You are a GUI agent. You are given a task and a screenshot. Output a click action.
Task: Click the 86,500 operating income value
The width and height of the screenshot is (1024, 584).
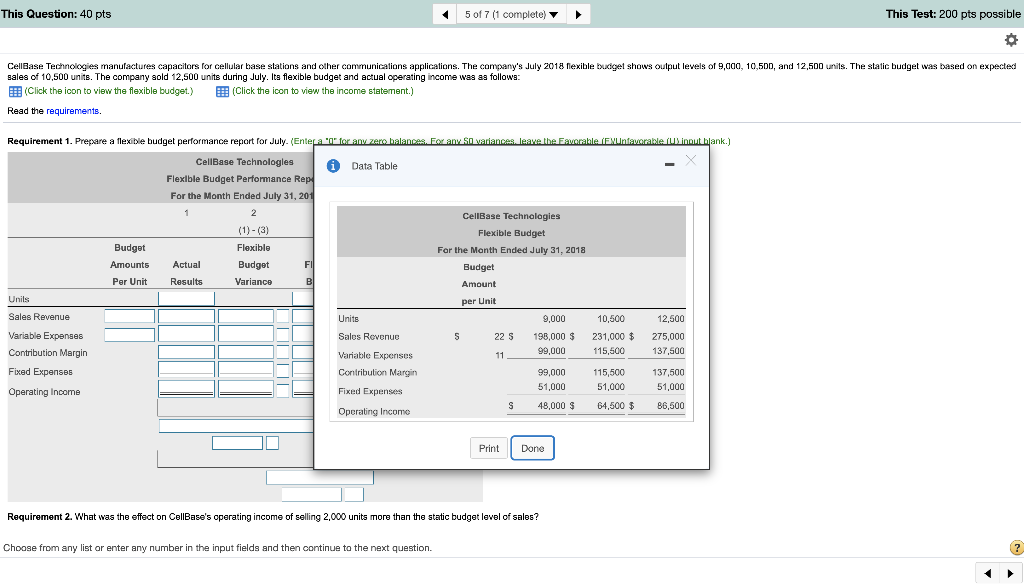coord(671,406)
